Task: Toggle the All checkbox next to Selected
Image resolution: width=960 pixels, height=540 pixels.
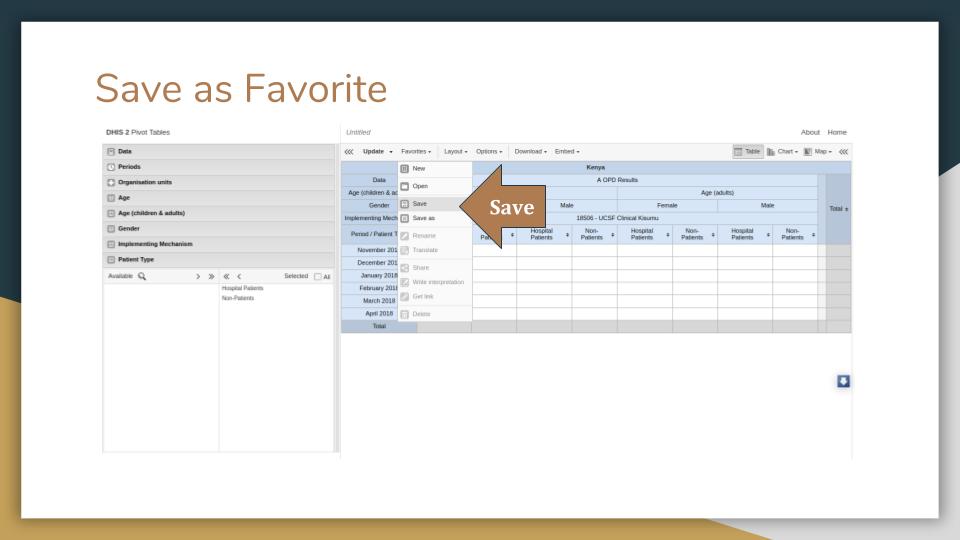Action: tap(318, 277)
